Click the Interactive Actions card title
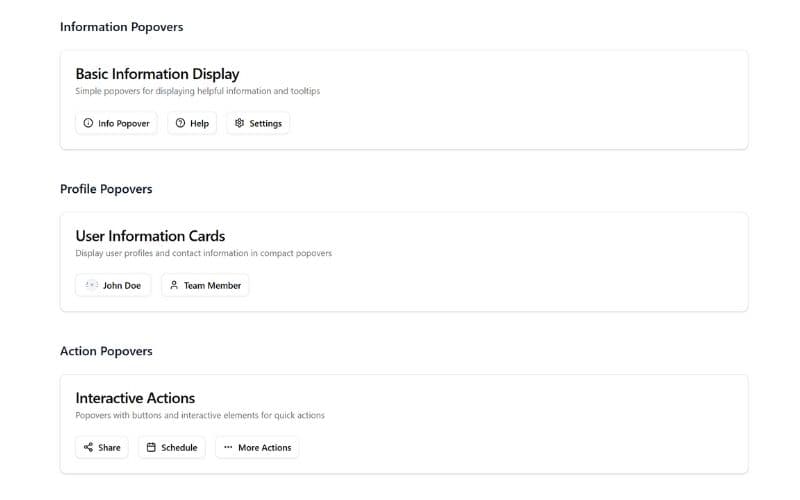The width and height of the screenshot is (800, 500). click(x=135, y=398)
